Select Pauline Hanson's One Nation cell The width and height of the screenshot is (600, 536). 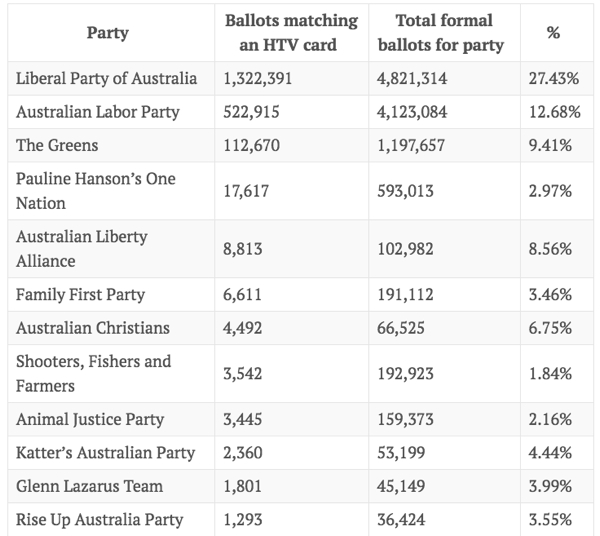click(95, 190)
